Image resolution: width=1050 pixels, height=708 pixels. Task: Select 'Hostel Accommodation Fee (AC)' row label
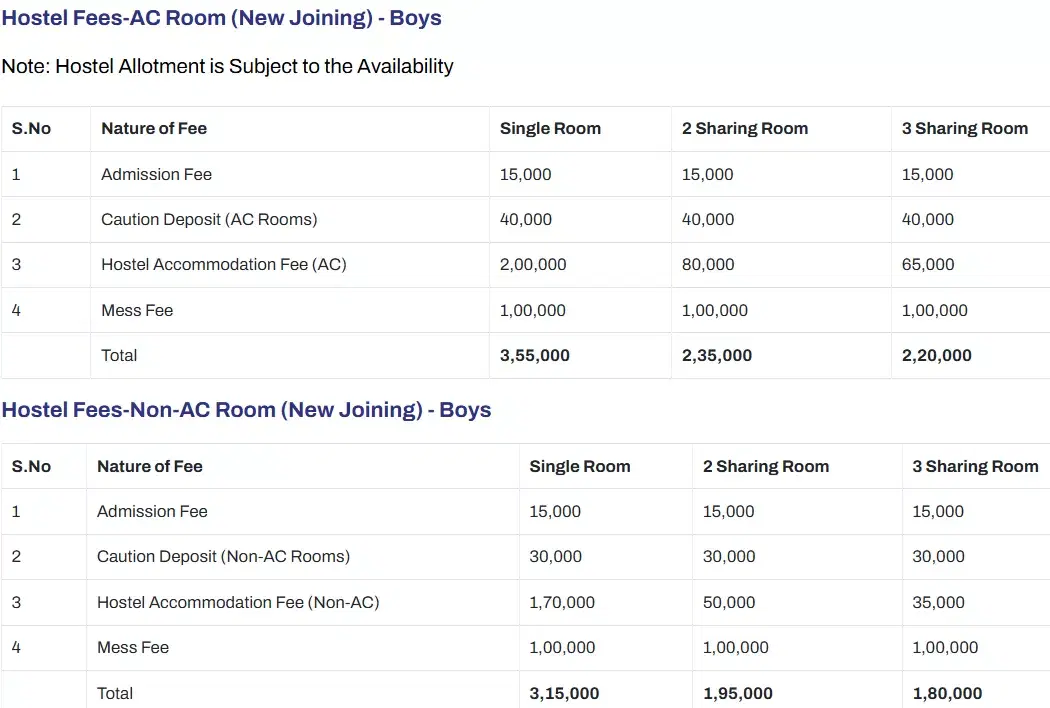pos(223,265)
